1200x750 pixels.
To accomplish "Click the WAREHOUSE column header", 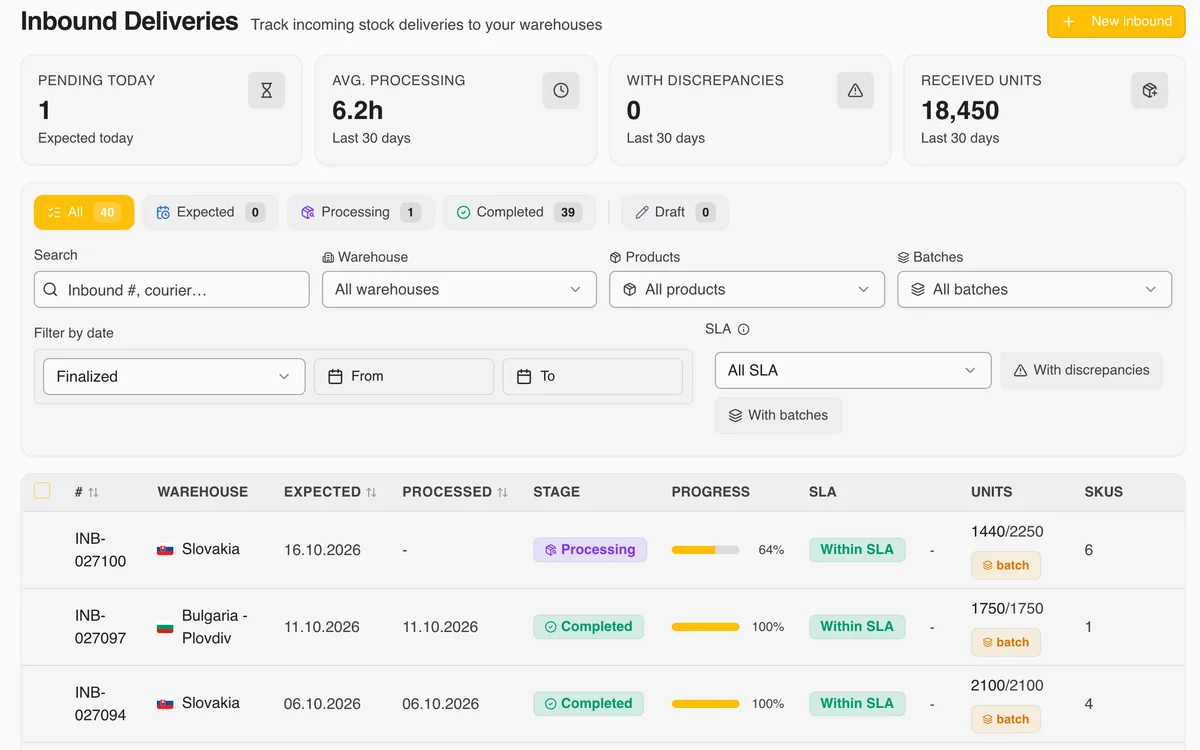I will point(203,492).
